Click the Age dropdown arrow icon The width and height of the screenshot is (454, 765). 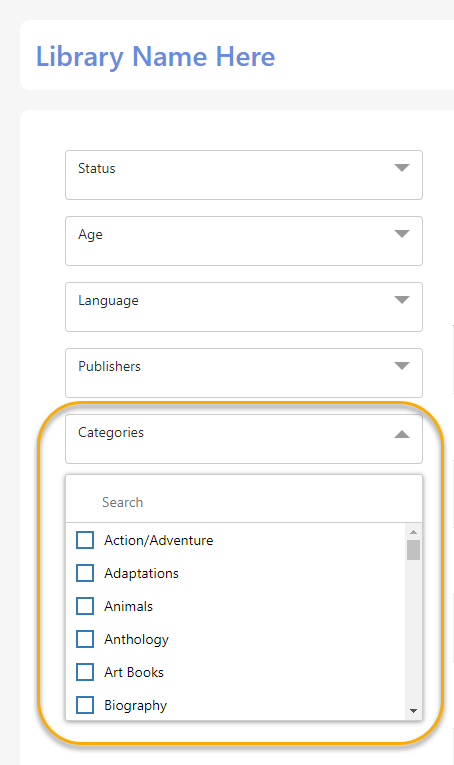[401, 234]
